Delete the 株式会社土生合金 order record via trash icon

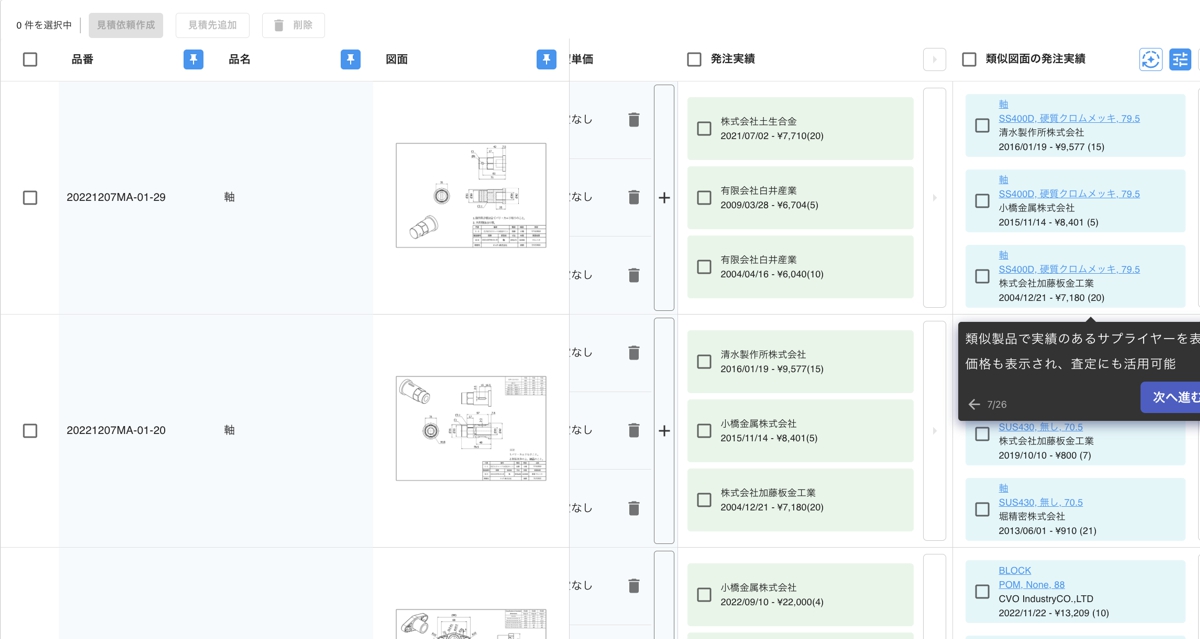tap(633, 119)
